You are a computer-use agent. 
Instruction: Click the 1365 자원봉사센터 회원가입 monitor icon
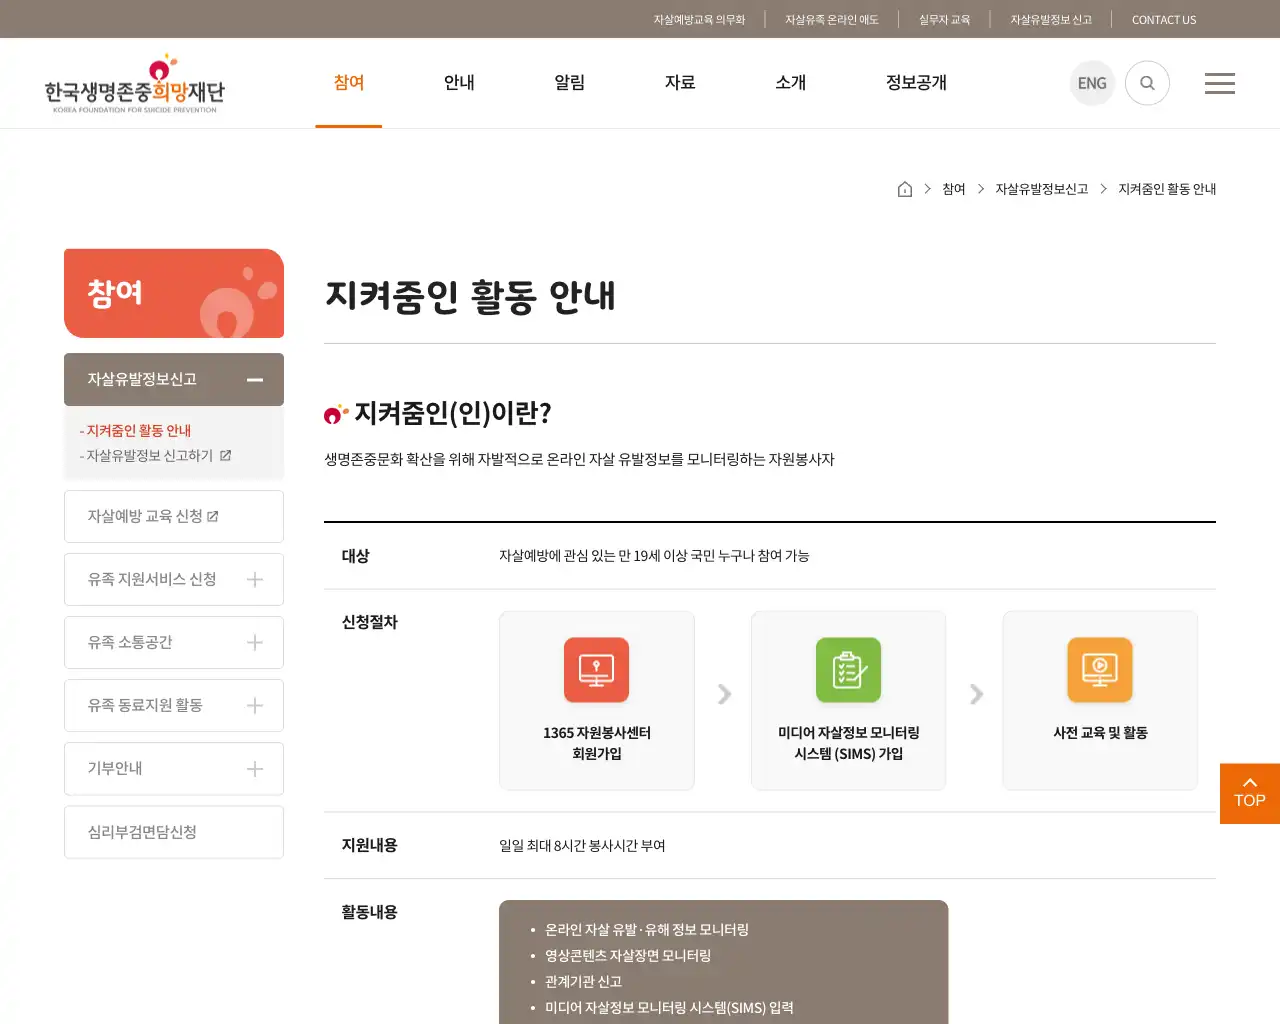(596, 670)
